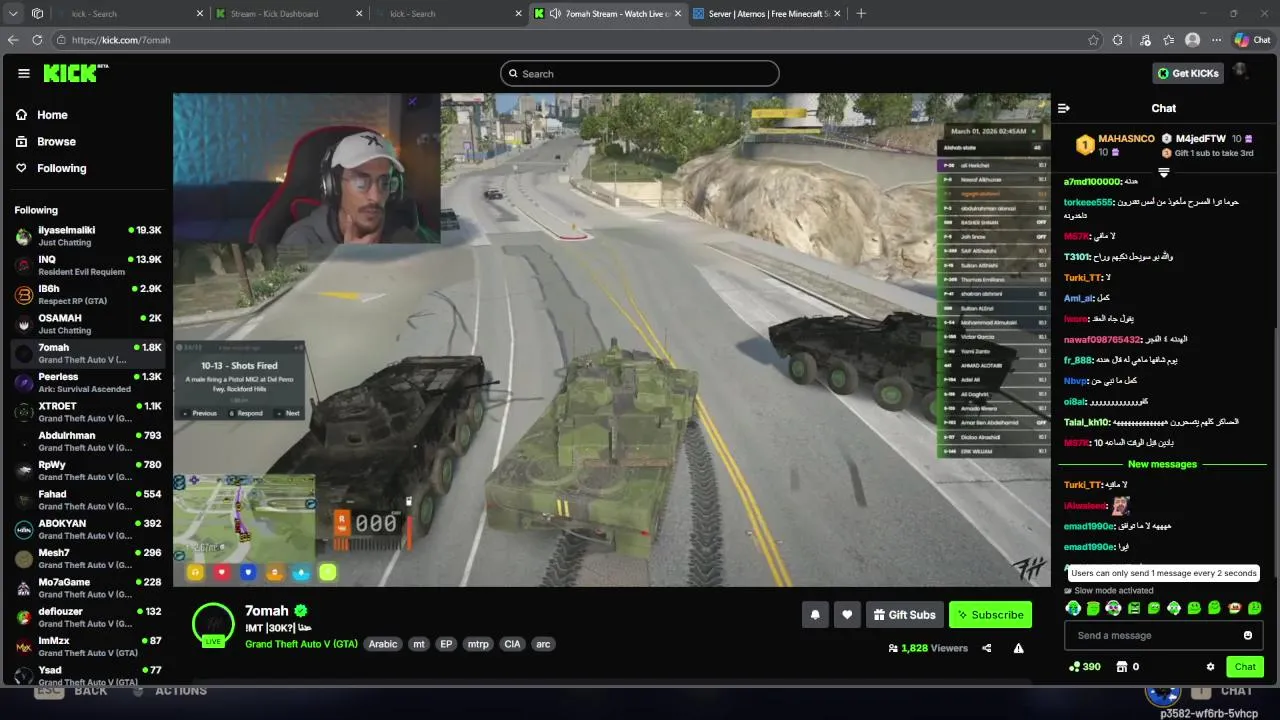The image size is (1280, 720).
Task: Open browser settings and more menu
Action: tap(1216, 40)
